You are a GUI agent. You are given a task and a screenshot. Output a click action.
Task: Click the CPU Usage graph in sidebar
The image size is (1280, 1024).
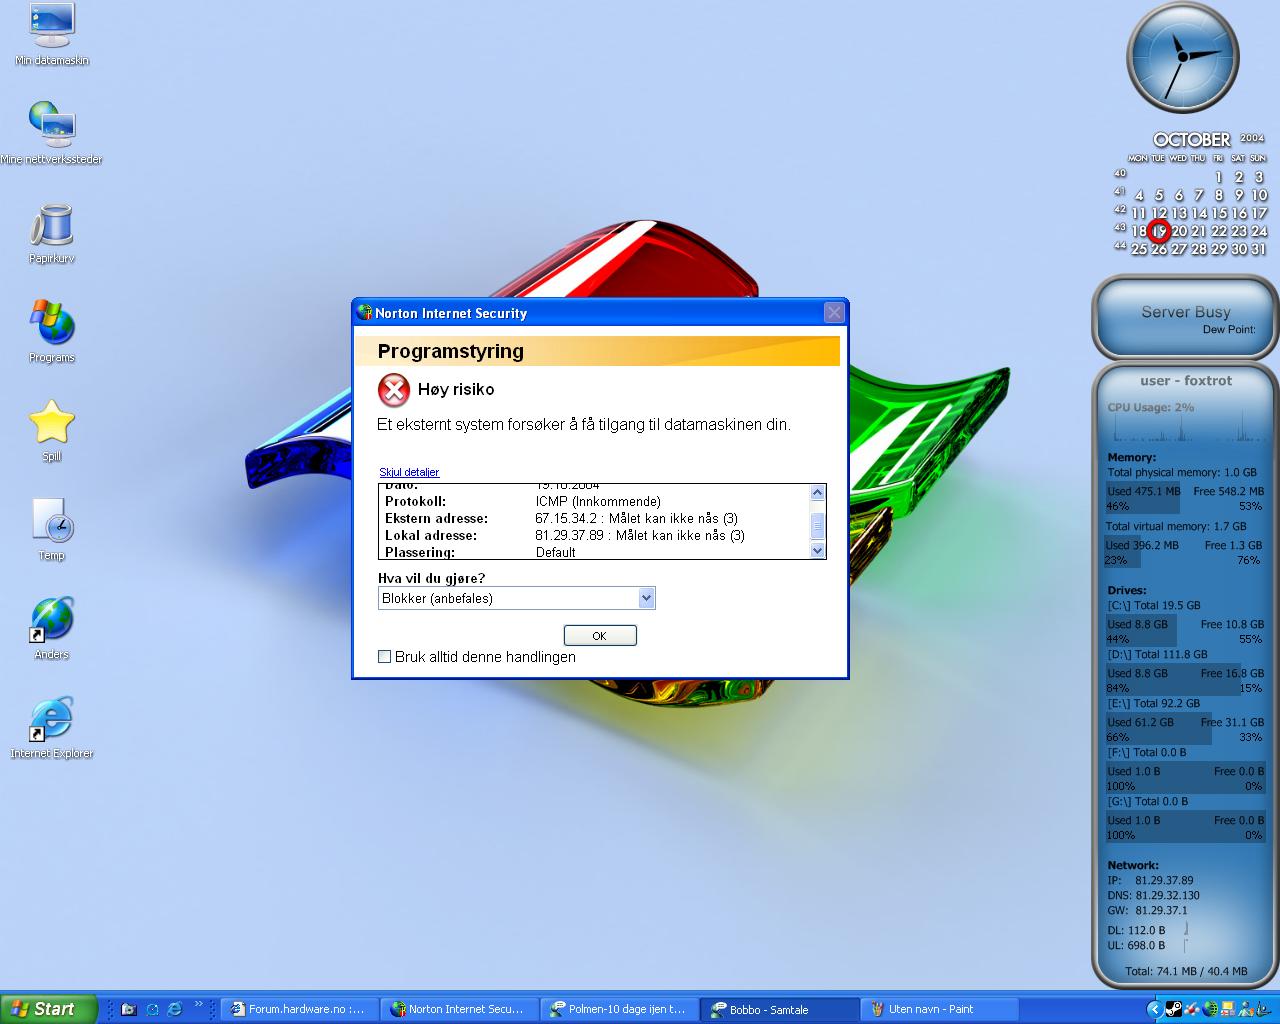1185,427
